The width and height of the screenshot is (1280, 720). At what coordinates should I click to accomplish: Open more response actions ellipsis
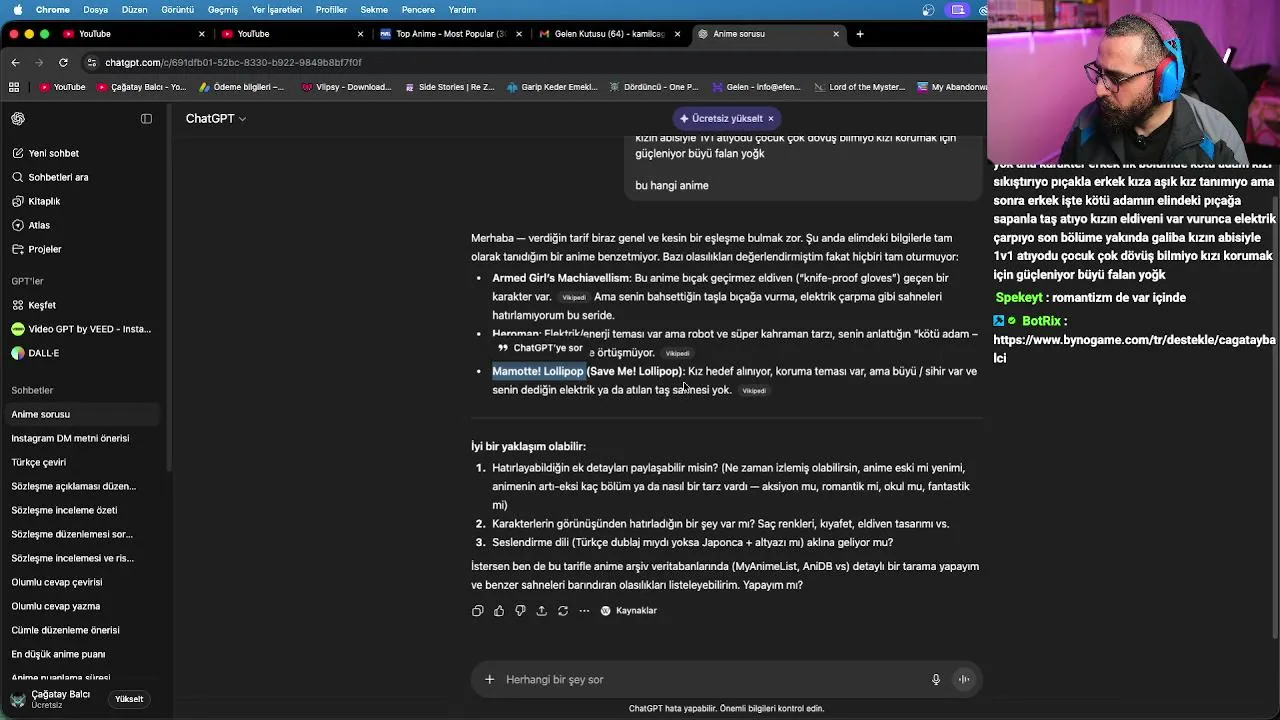point(584,611)
